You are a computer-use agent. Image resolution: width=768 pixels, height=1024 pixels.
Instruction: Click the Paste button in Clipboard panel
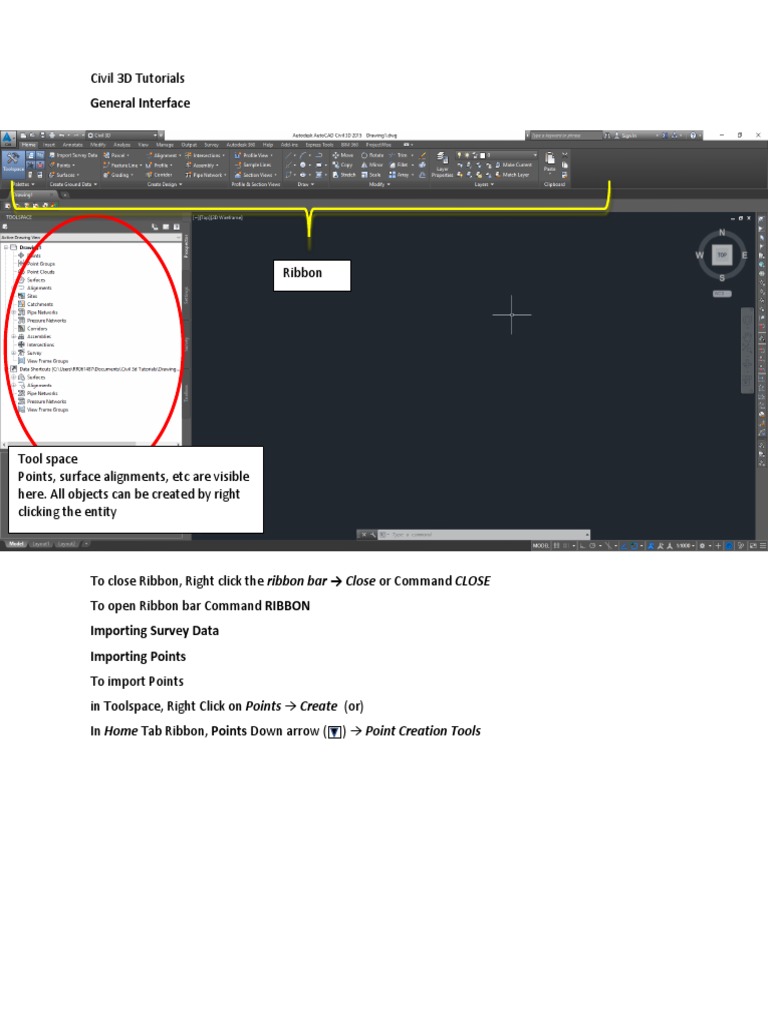point(550,161)
